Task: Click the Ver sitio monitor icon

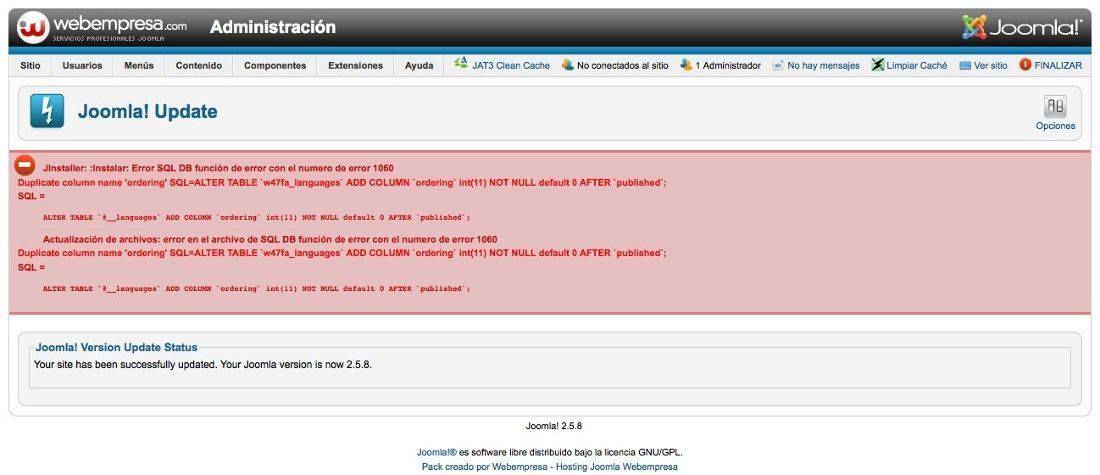Action: click(965, 65)
